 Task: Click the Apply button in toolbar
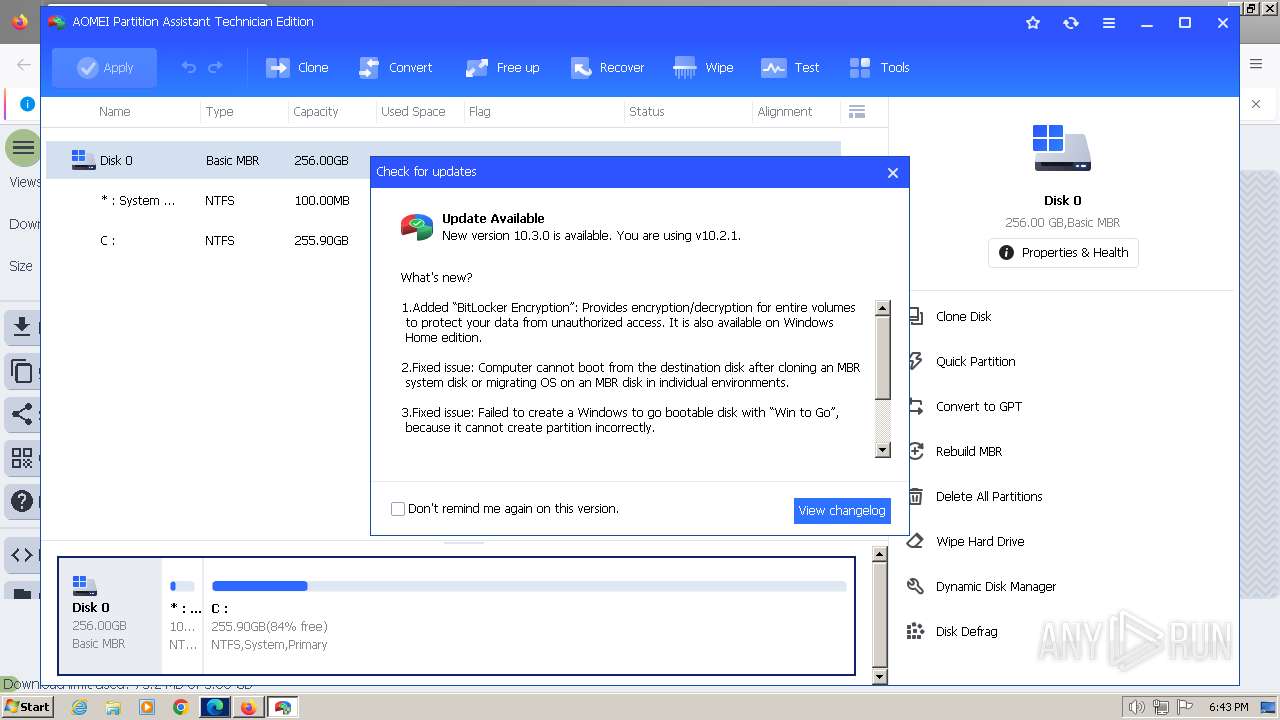pos(105,67)
